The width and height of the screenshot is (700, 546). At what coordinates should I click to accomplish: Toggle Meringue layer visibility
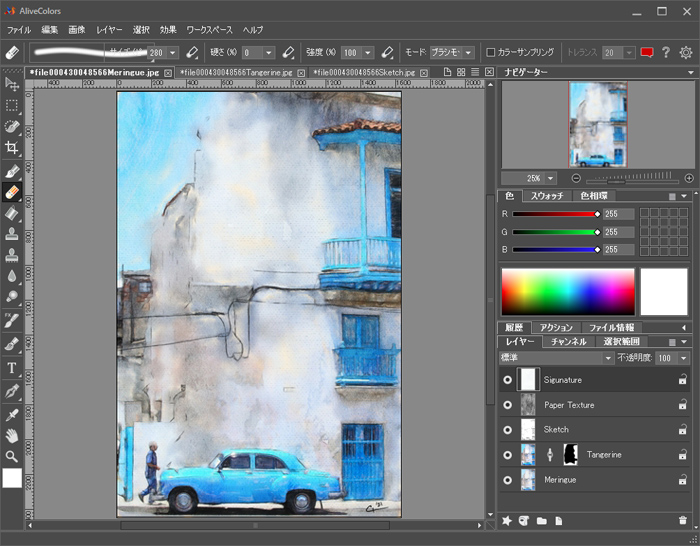coord(507,480)
